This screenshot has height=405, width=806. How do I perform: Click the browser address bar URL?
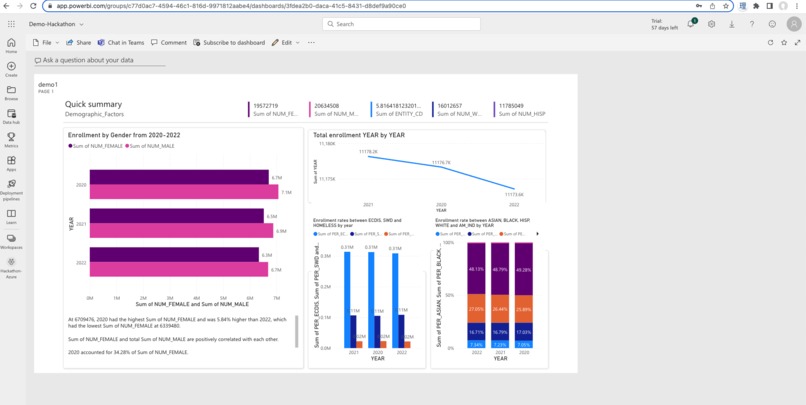coord(231,6)
